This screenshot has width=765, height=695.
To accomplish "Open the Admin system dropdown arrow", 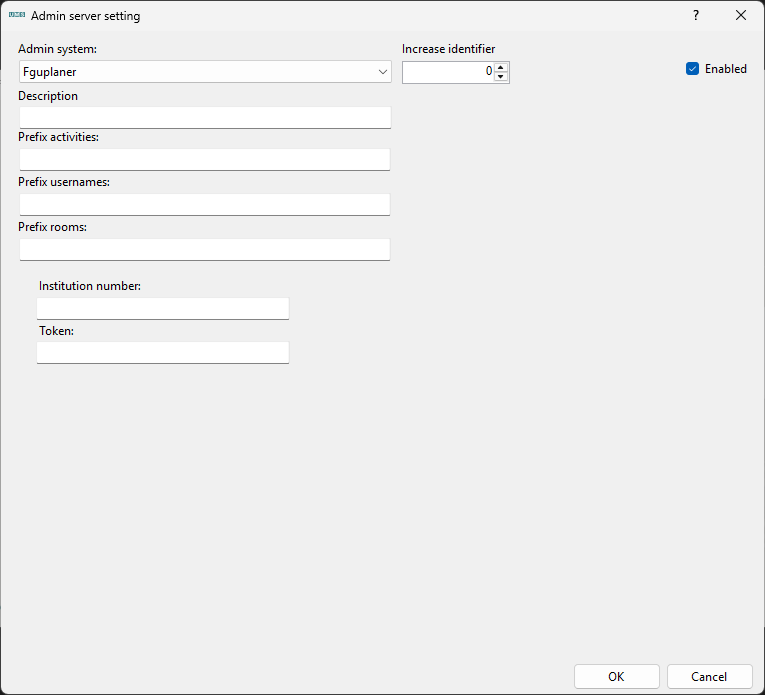I will click(383, 72).
